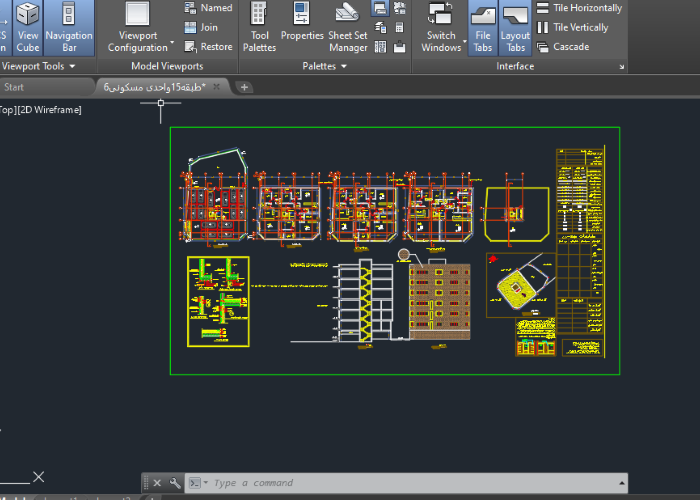The height and width of the screenshot is (500, 700).
Task: Click Tile Horizontally
Action: (579, 8)
